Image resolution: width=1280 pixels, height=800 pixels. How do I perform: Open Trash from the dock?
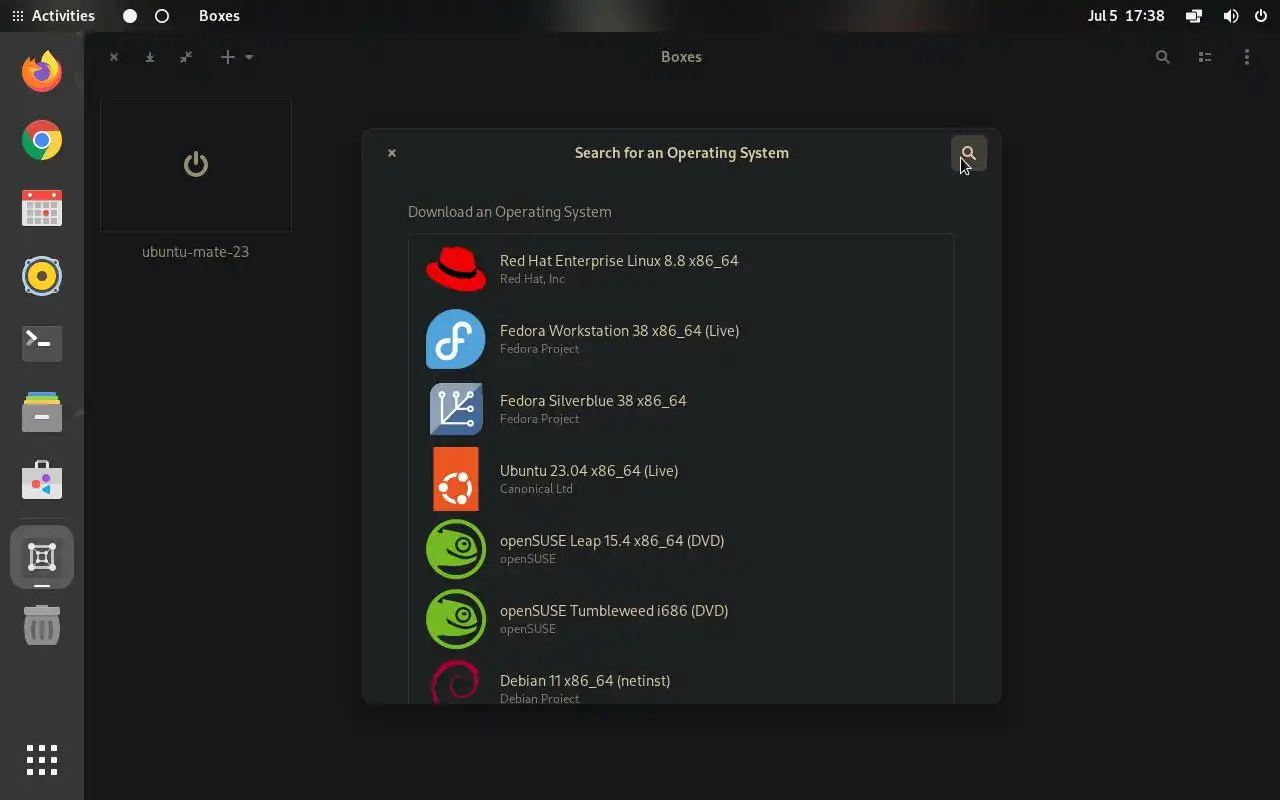tap(42, 625)
